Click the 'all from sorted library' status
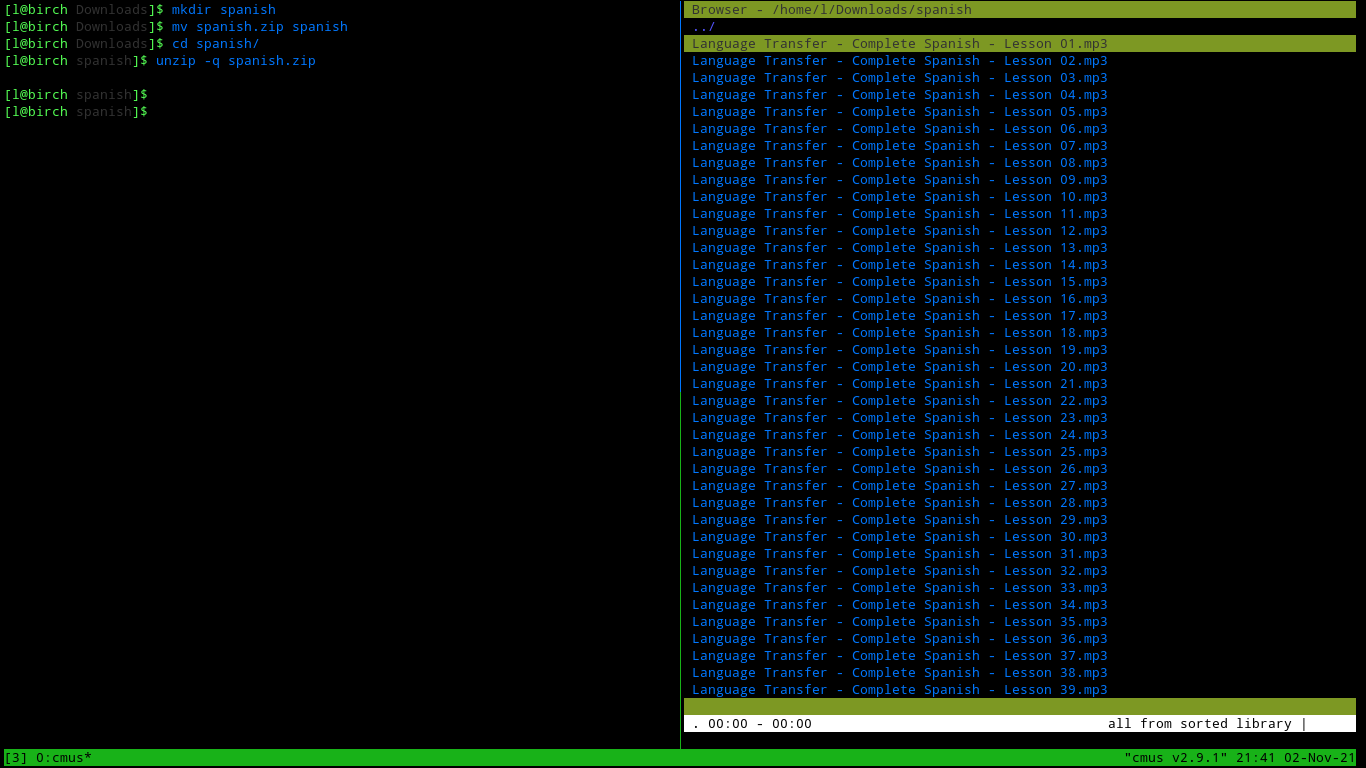This screenshot has width=1366, height=768. point(1199,723)
